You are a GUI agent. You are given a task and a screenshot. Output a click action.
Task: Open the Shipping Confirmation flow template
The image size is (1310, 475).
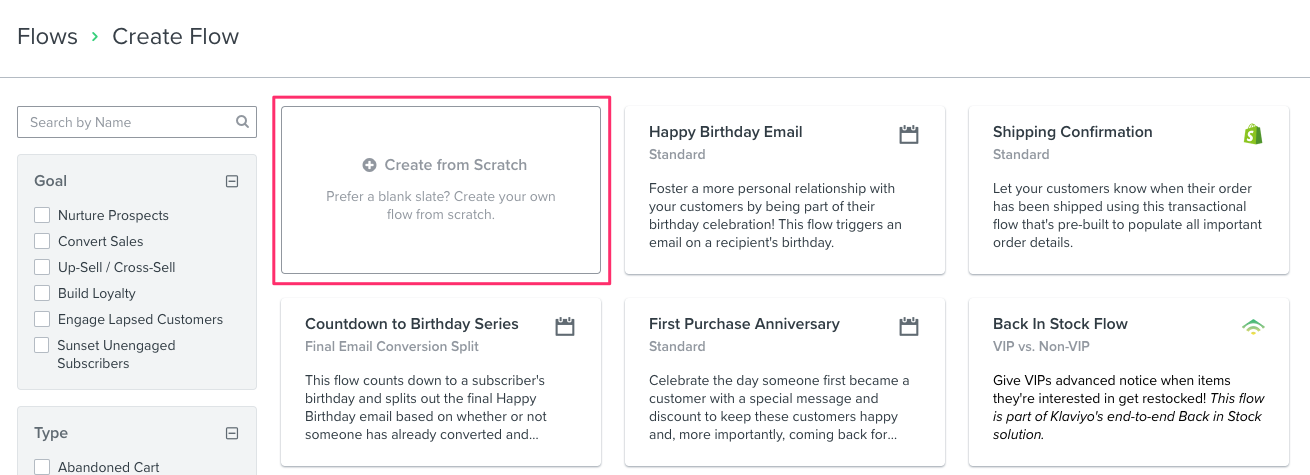[1072, 132]
